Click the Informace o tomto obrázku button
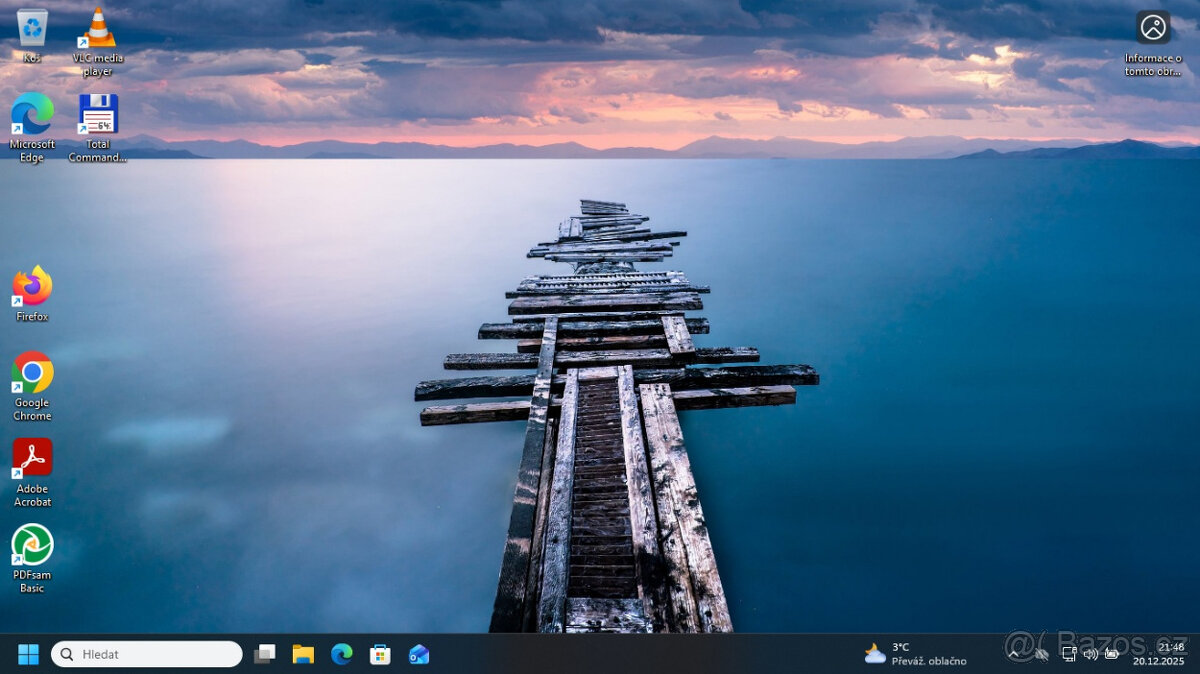 [1152, 27]
